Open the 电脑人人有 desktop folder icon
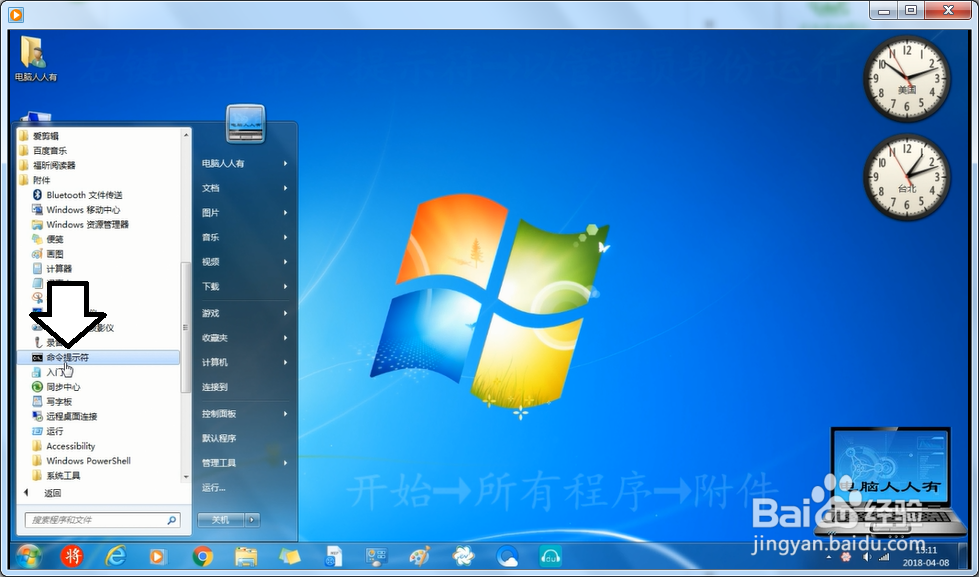 (x=36, y=59)
